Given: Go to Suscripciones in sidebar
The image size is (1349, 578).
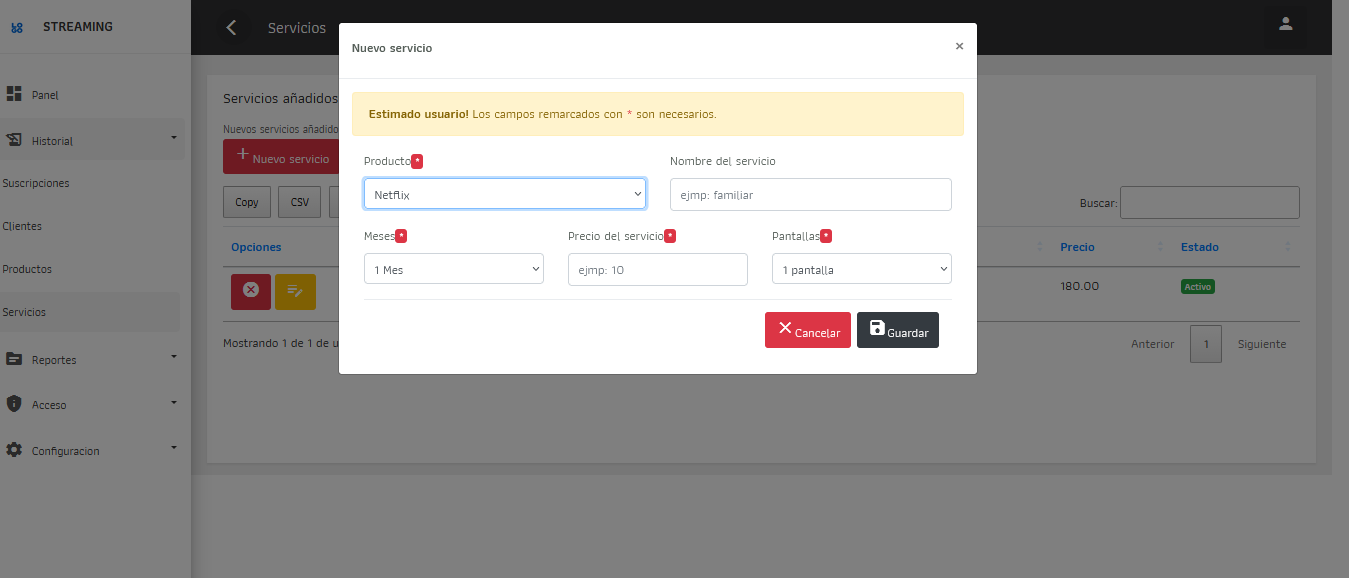Looking at the screenshot, I should 36,183.
